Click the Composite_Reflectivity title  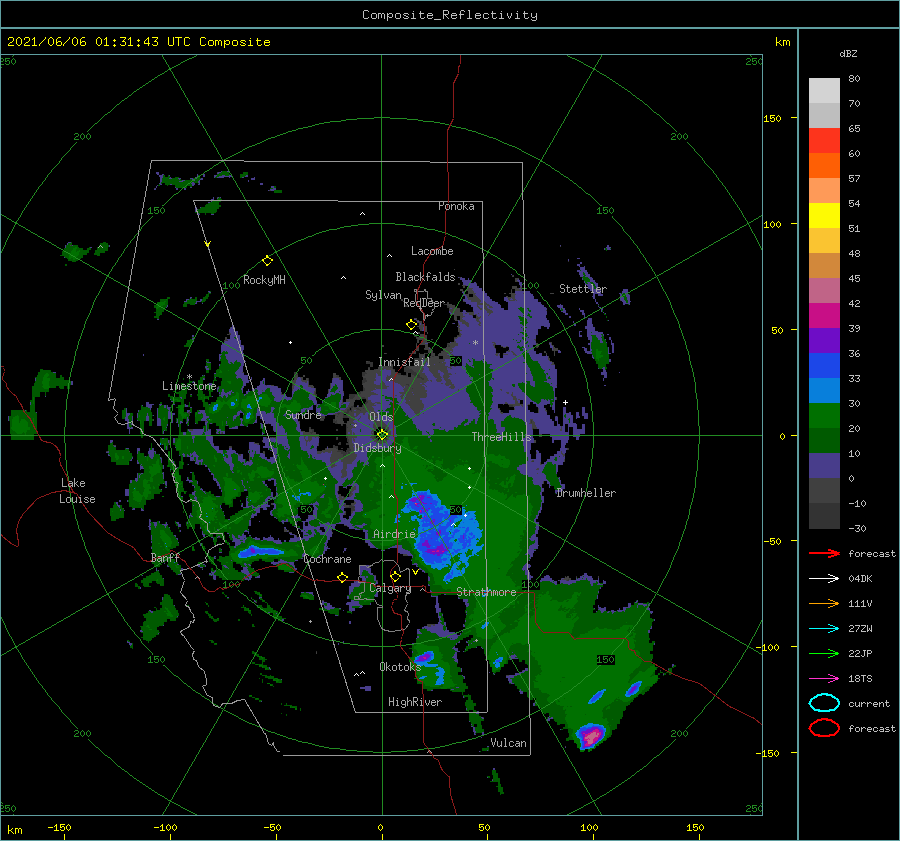[450, 15]
